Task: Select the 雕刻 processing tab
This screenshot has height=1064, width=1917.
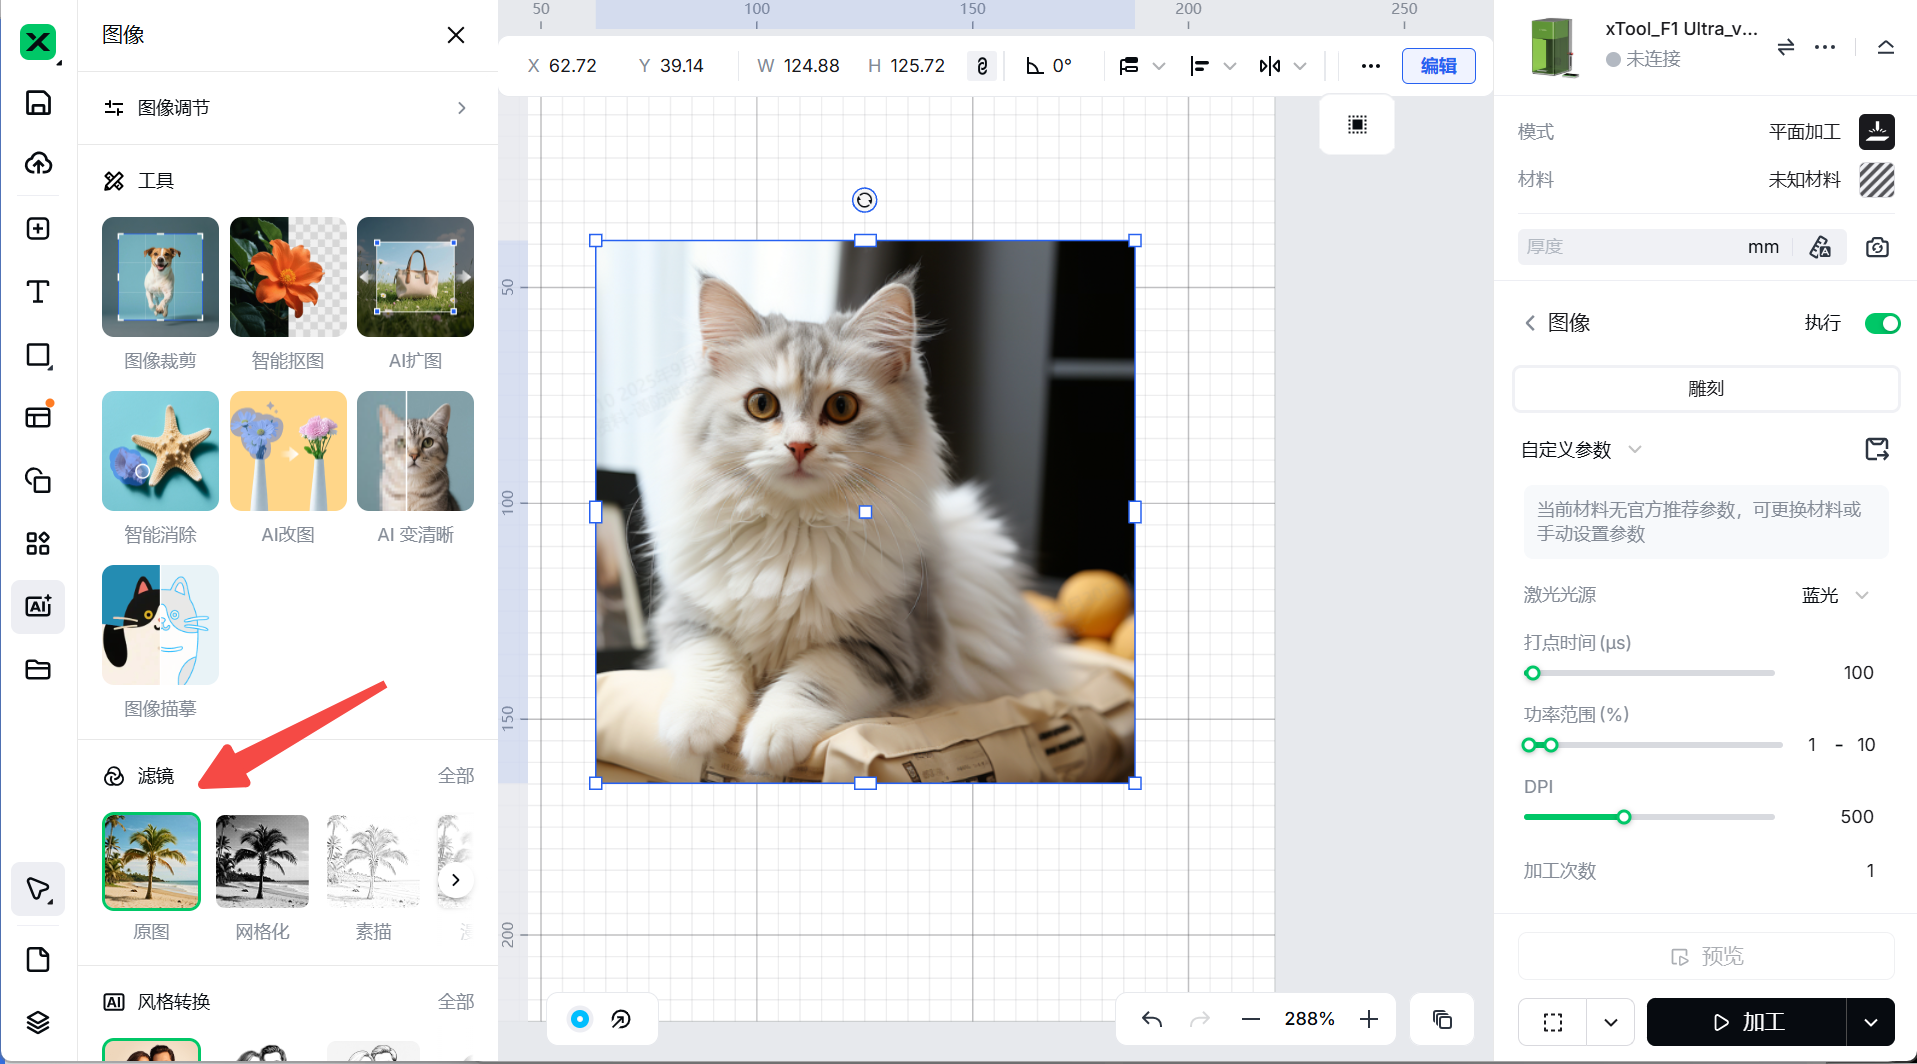Action: [x=1705, y=389]
